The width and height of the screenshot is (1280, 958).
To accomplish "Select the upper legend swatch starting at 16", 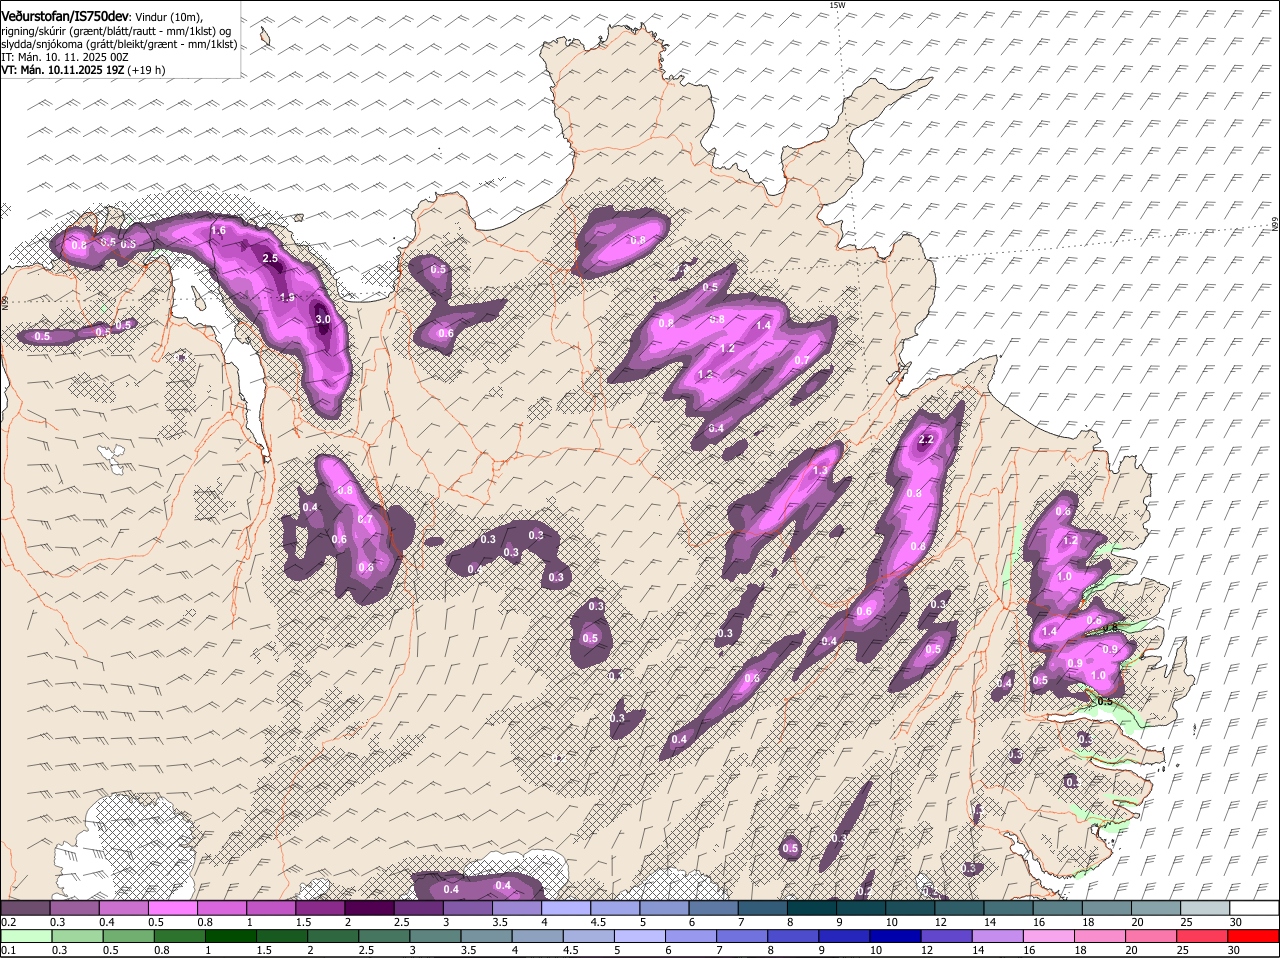I will (x=1058, y=907).
